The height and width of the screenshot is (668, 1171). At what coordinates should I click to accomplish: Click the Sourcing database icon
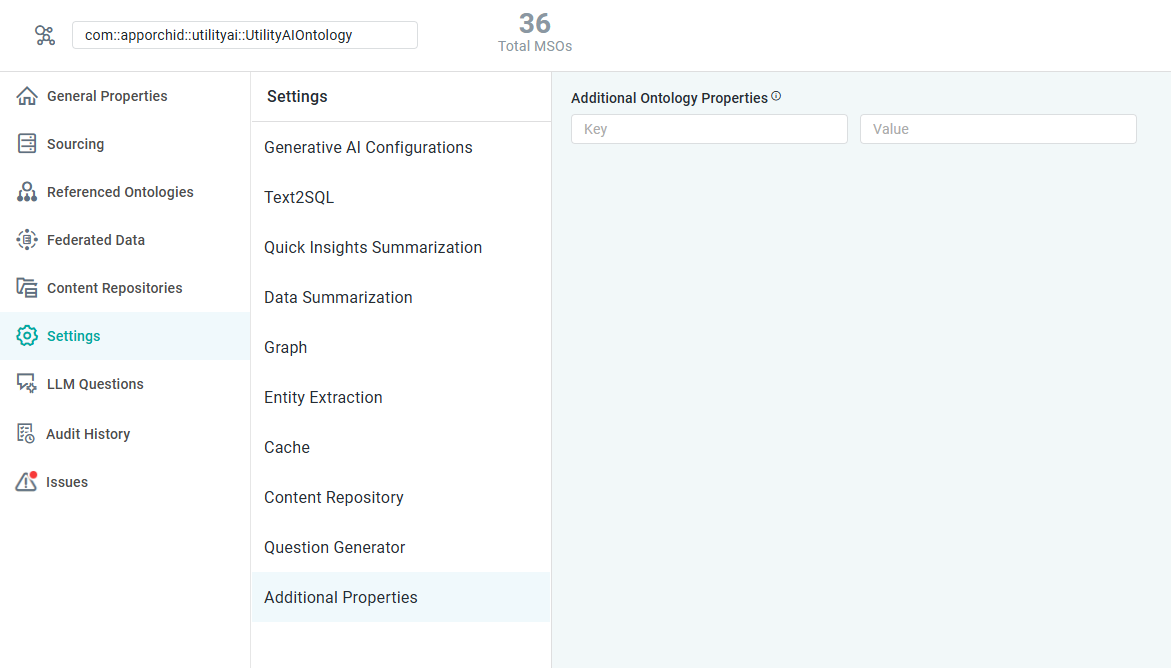(27, 144)
